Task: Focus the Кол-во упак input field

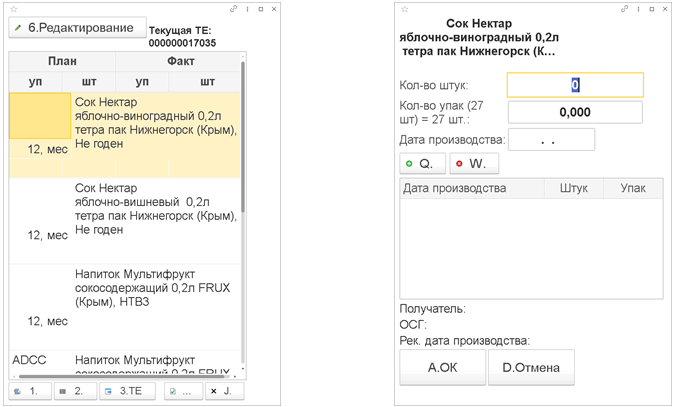Action: (575, 113)
